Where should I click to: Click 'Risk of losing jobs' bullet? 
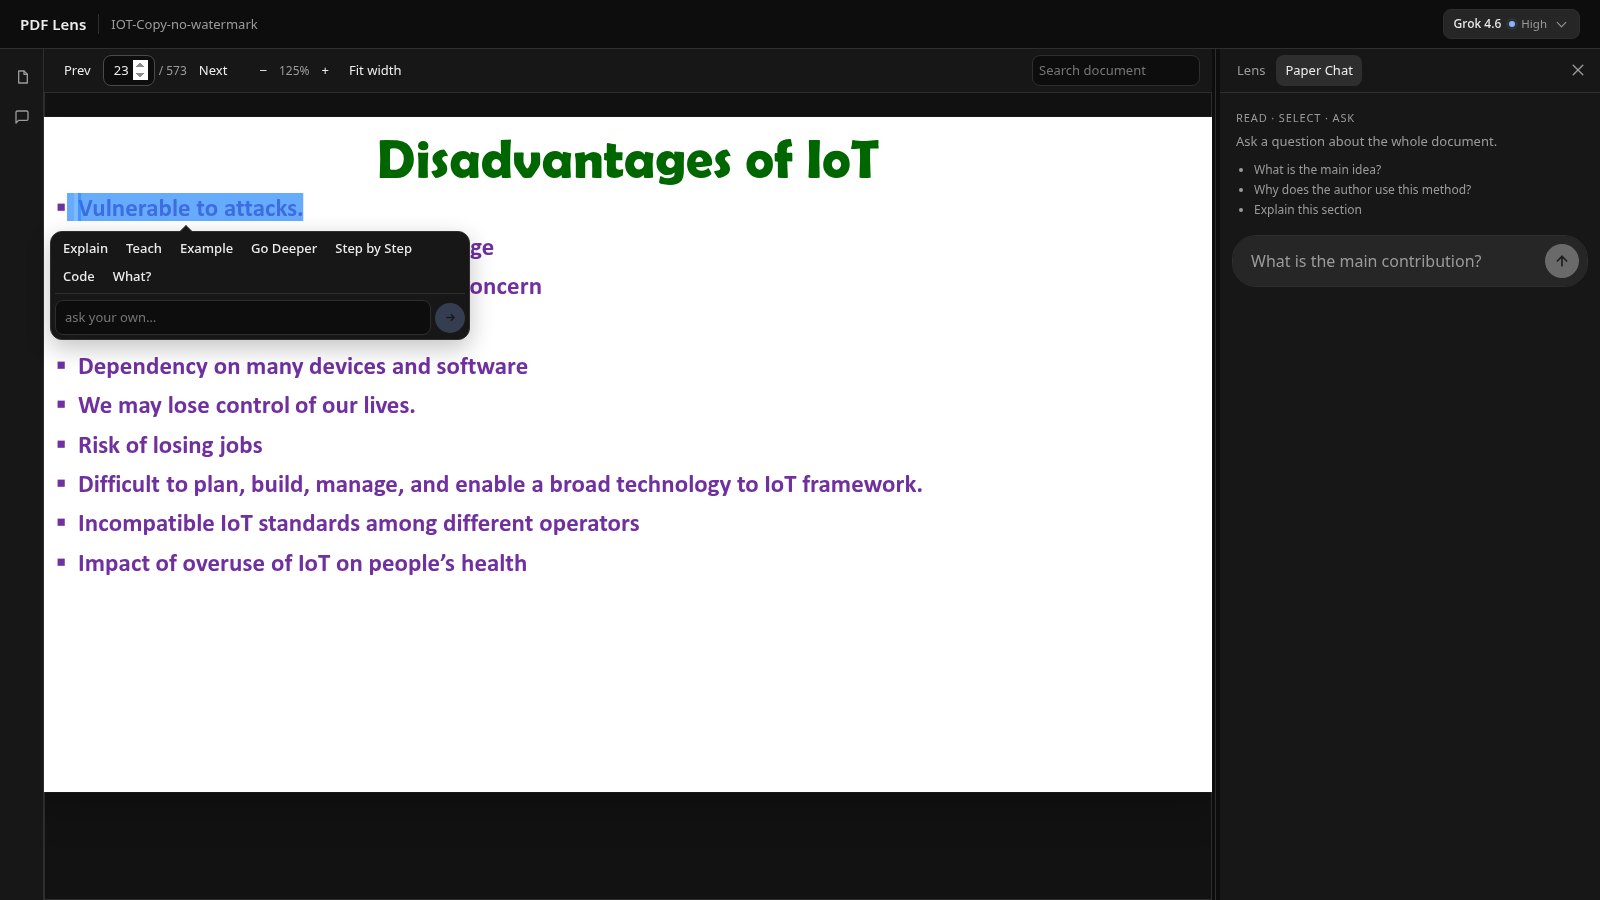pos(170,445)
